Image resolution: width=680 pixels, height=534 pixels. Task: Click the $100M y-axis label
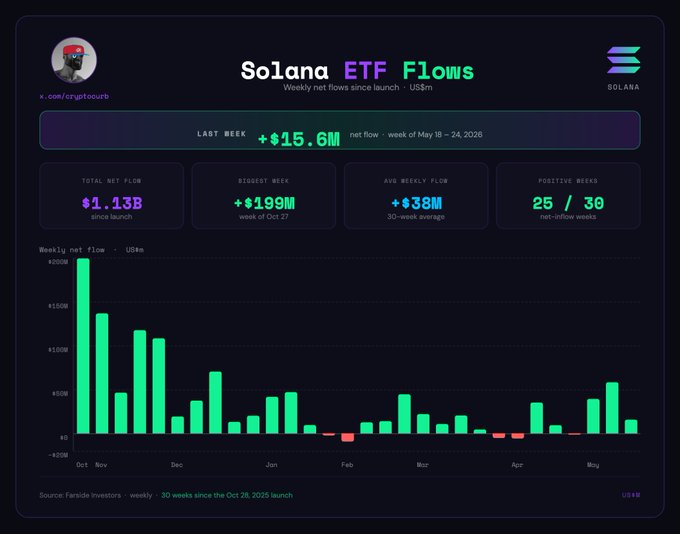click(58, 350)
